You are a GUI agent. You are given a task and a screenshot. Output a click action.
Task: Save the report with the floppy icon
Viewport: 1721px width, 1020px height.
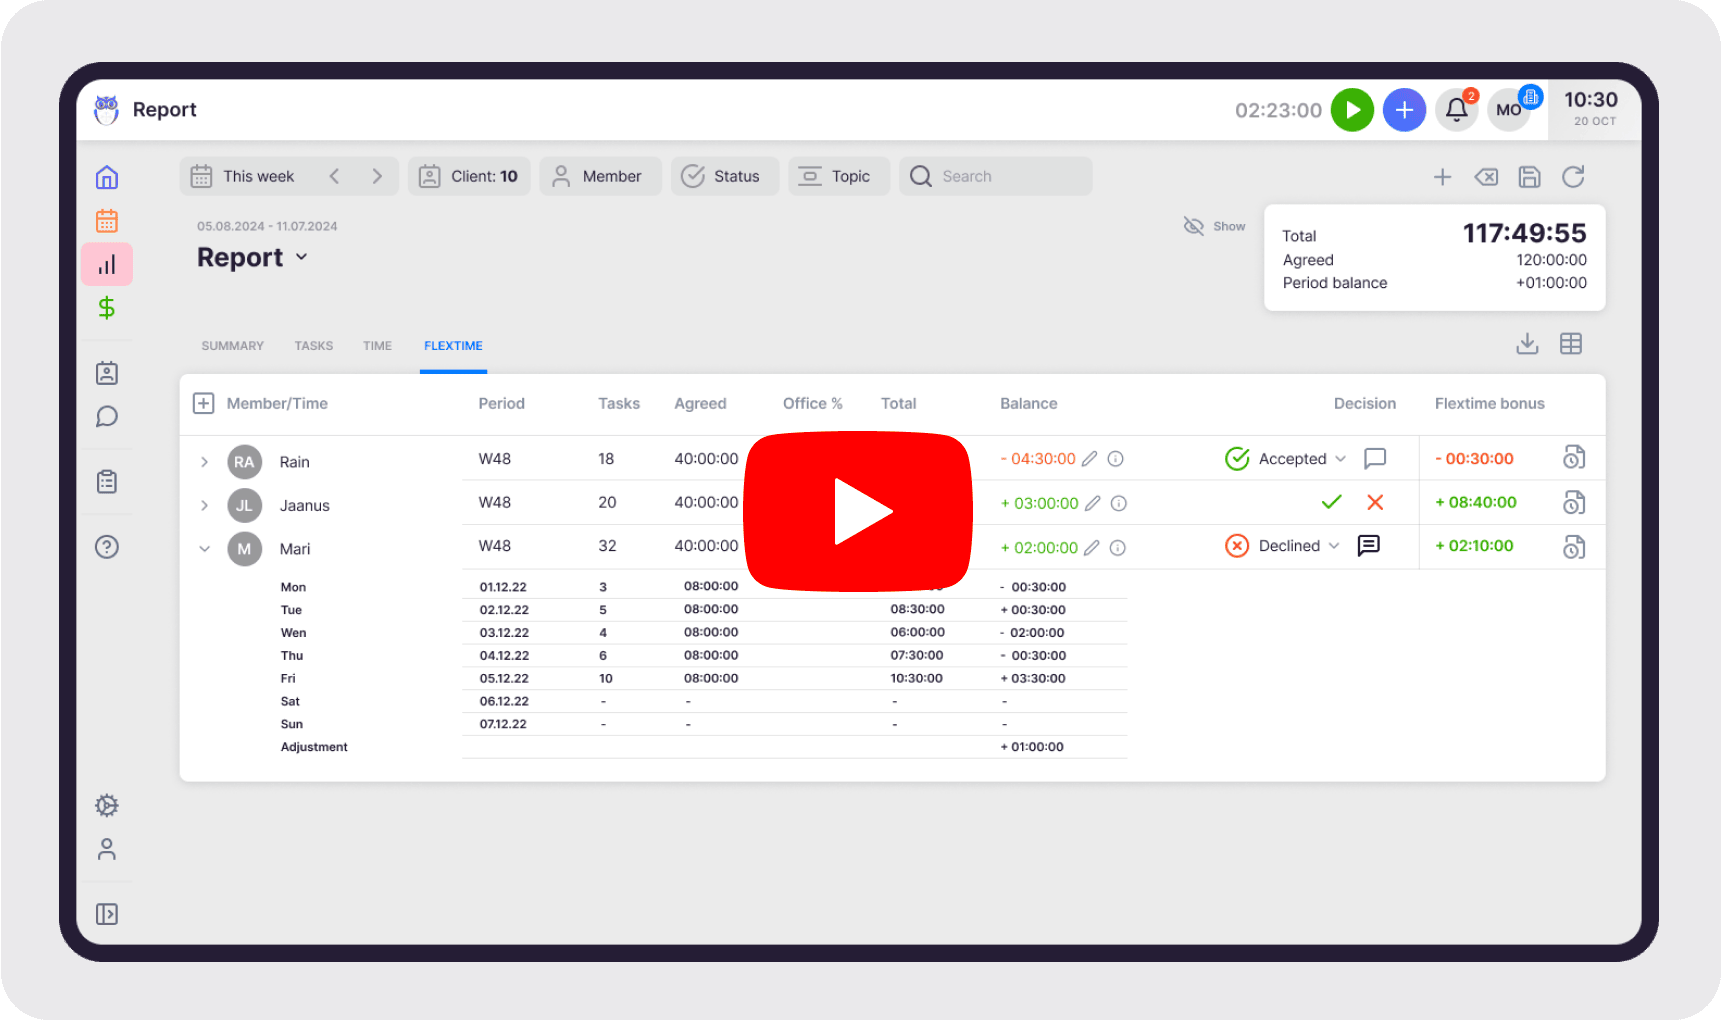(1529, 177)
